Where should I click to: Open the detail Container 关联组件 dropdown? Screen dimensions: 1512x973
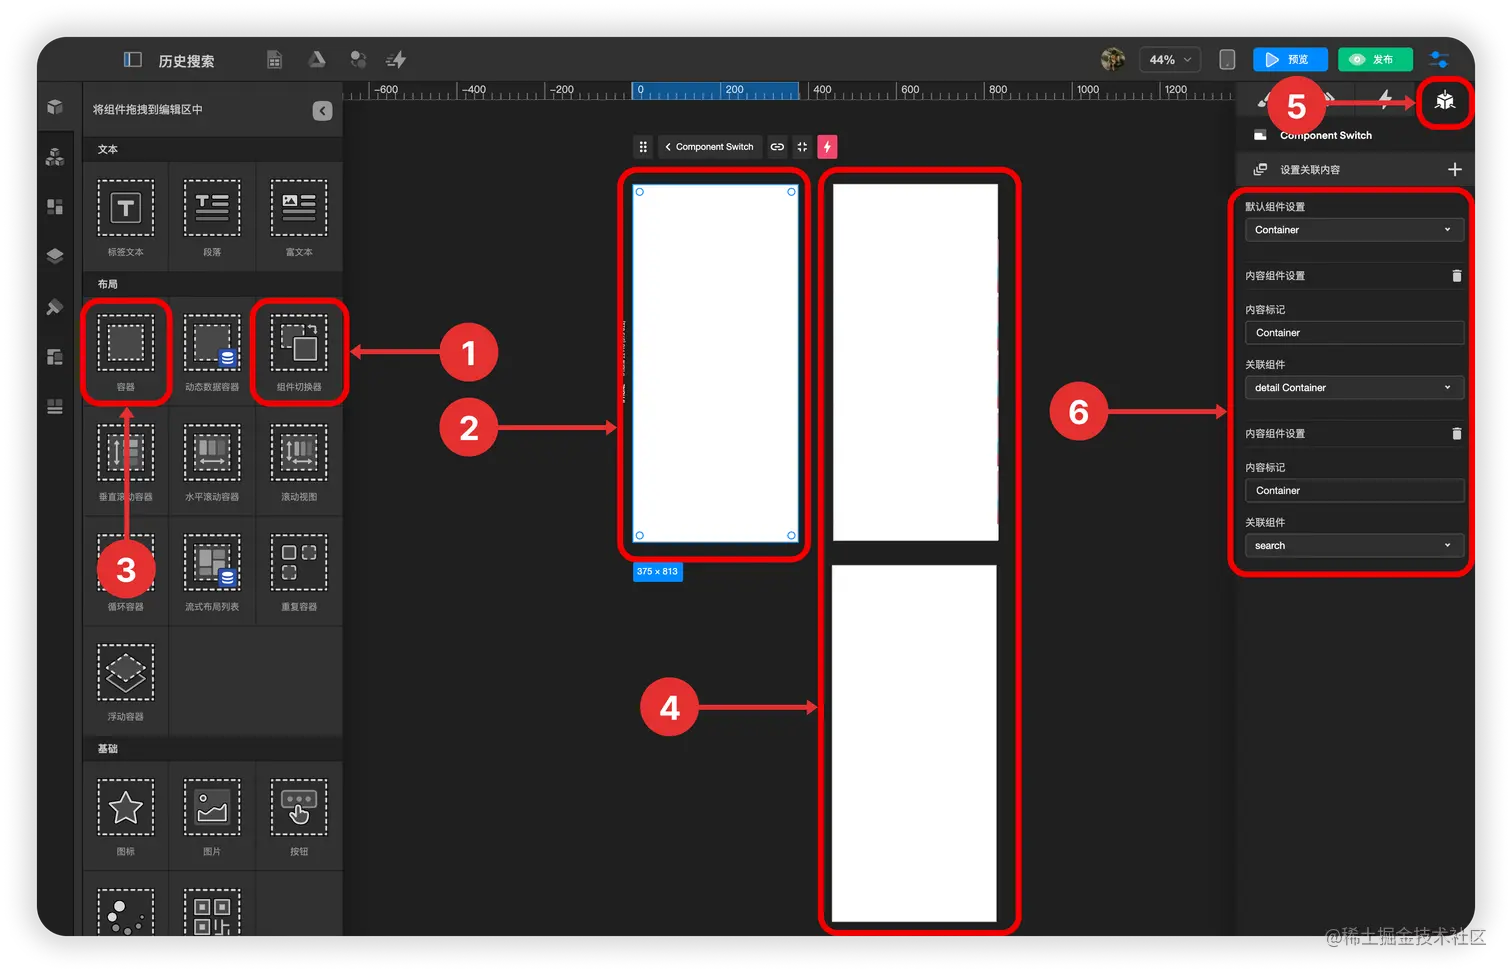[1354, 388]
